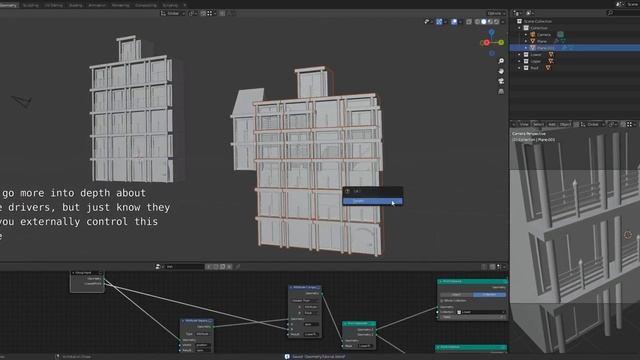This screenshot has height=360, width=640.
Task: Switch to solid shading mode
Action: (484, 22)
